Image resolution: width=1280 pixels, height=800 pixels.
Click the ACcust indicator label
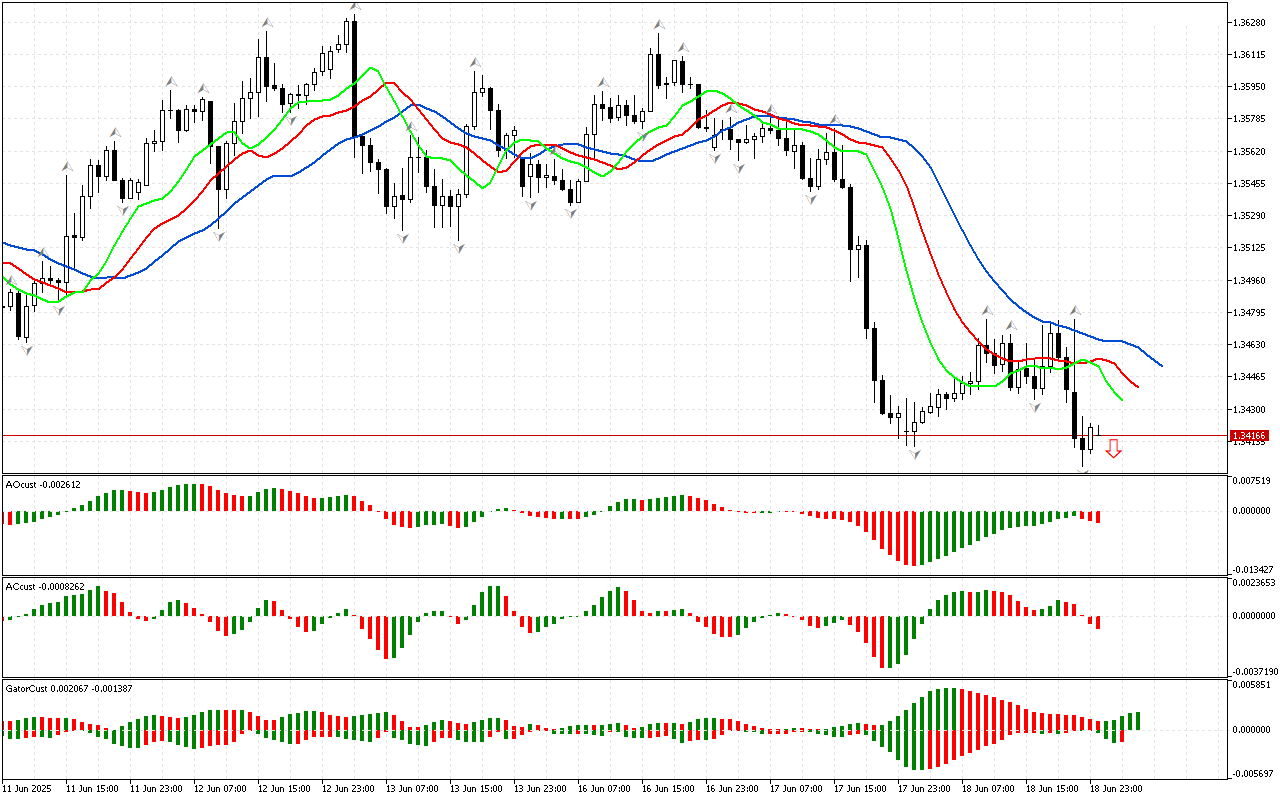click(44, 586)
